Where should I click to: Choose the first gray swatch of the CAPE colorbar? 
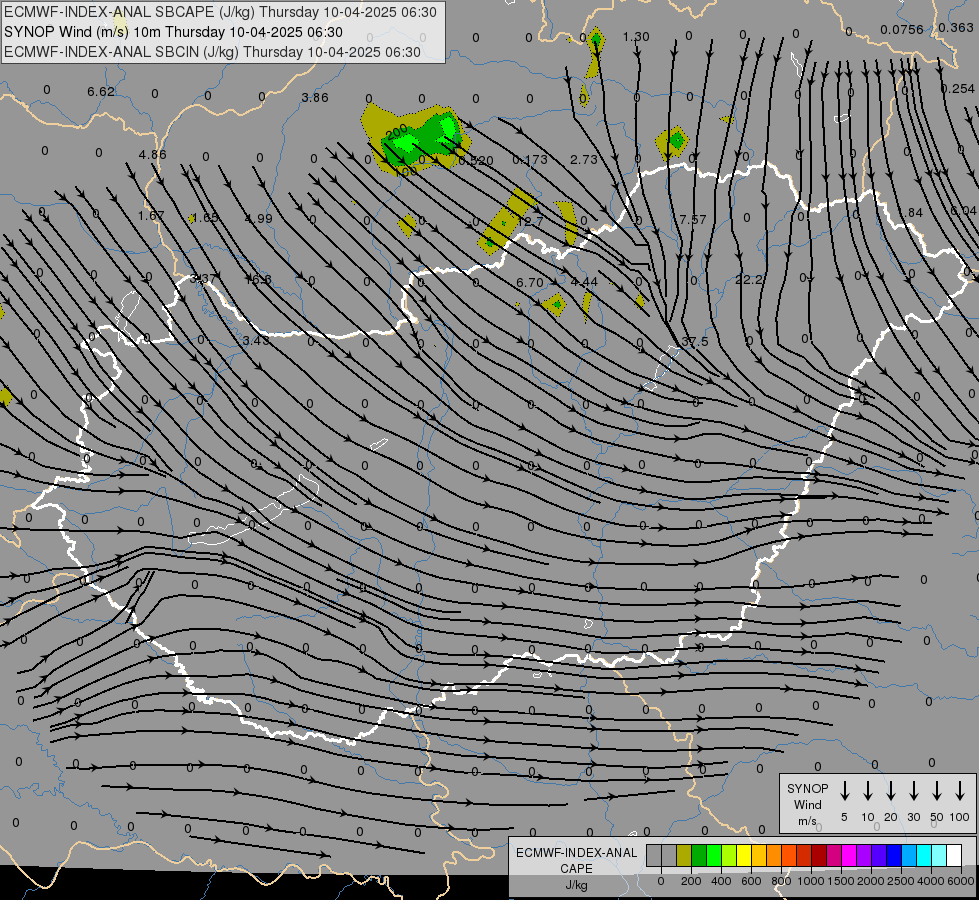[x=654, y=856]
